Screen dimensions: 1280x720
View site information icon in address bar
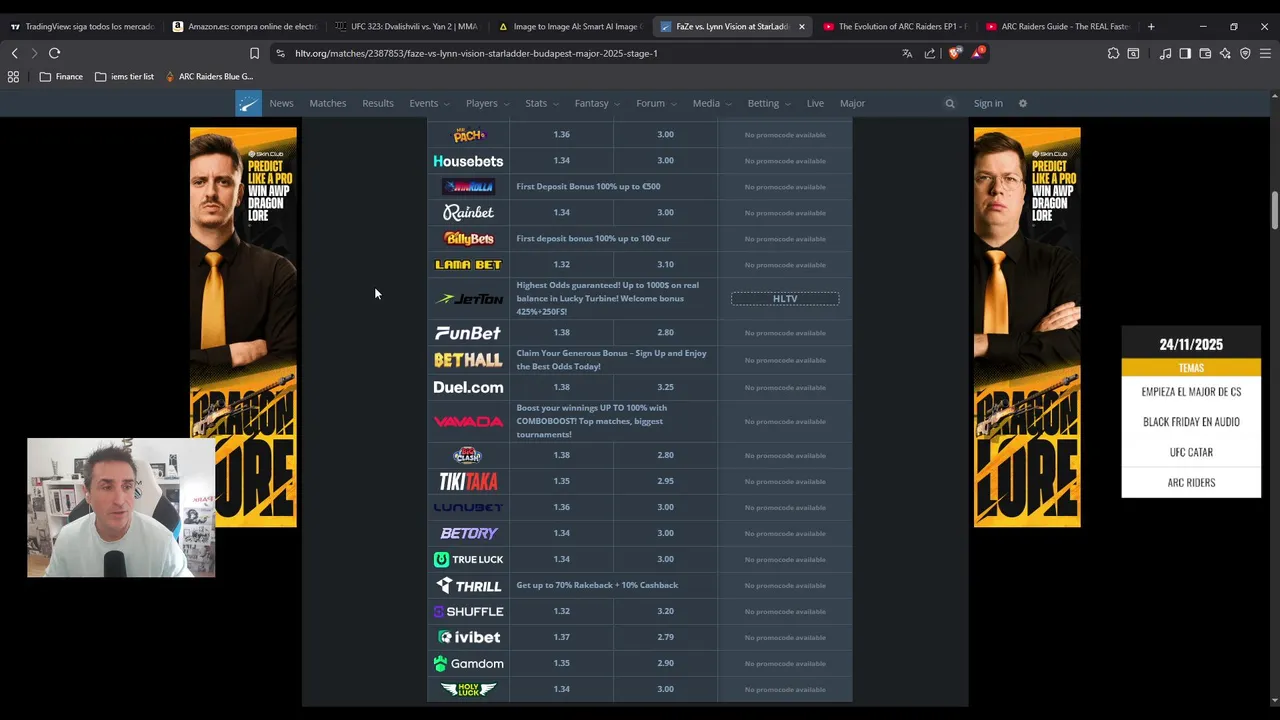280,53
